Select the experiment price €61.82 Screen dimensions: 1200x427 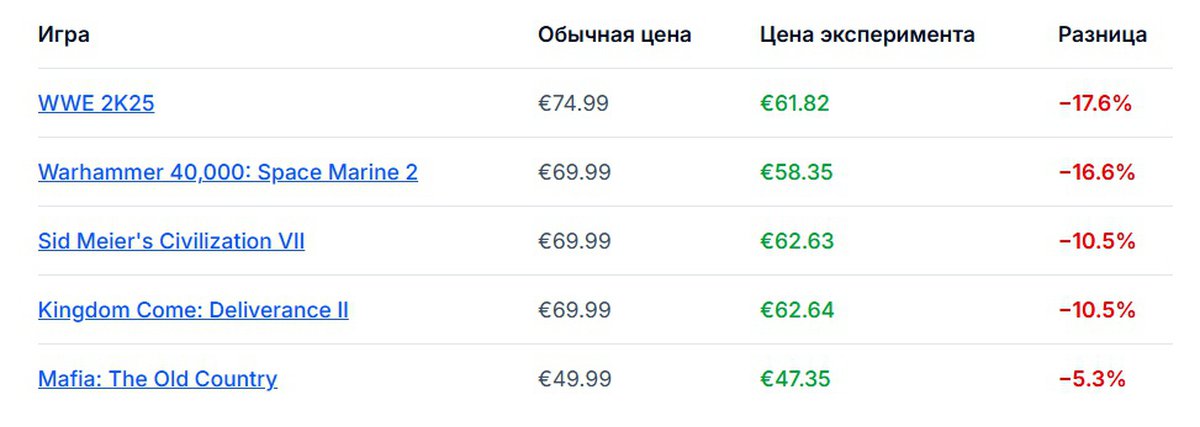pyautogui.click(x=795, y=103)
